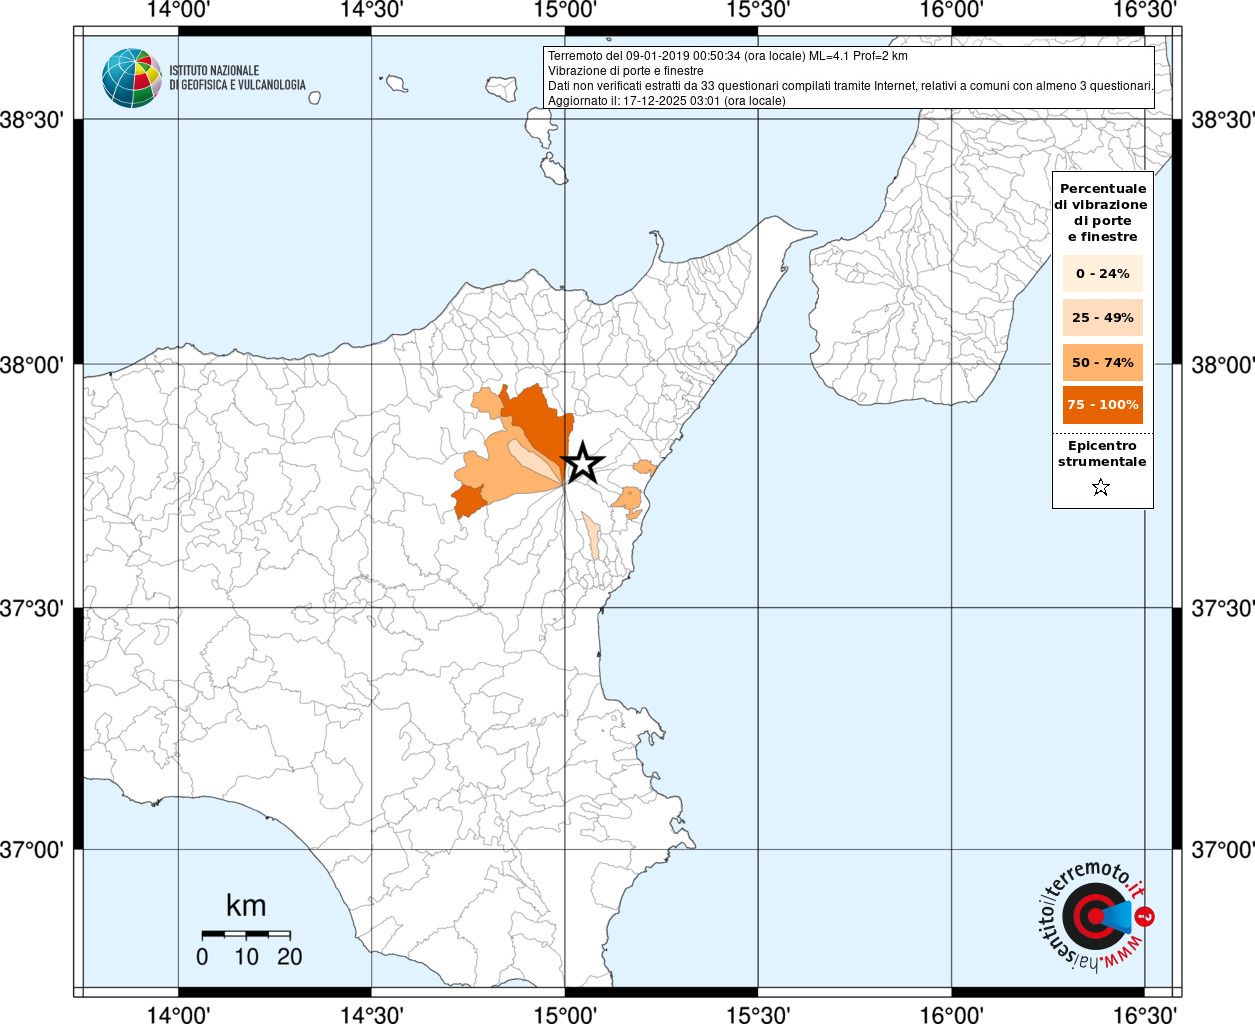Screen dimensions: 1255x1024
Task: Select the 50 - 74% legend swatch
Action: point(1103,362)
